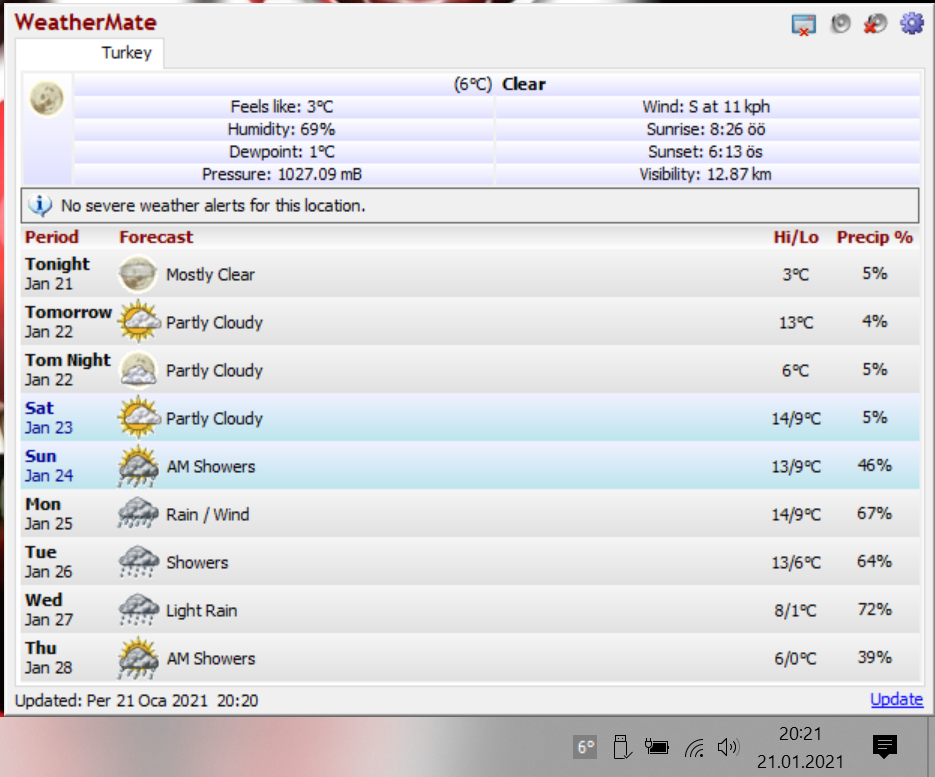Image resolution: width=935 pixels, height=777 pixels.
Task: Click the 'Visibility: 12.87 km' reading
Action: pos(705,174)
